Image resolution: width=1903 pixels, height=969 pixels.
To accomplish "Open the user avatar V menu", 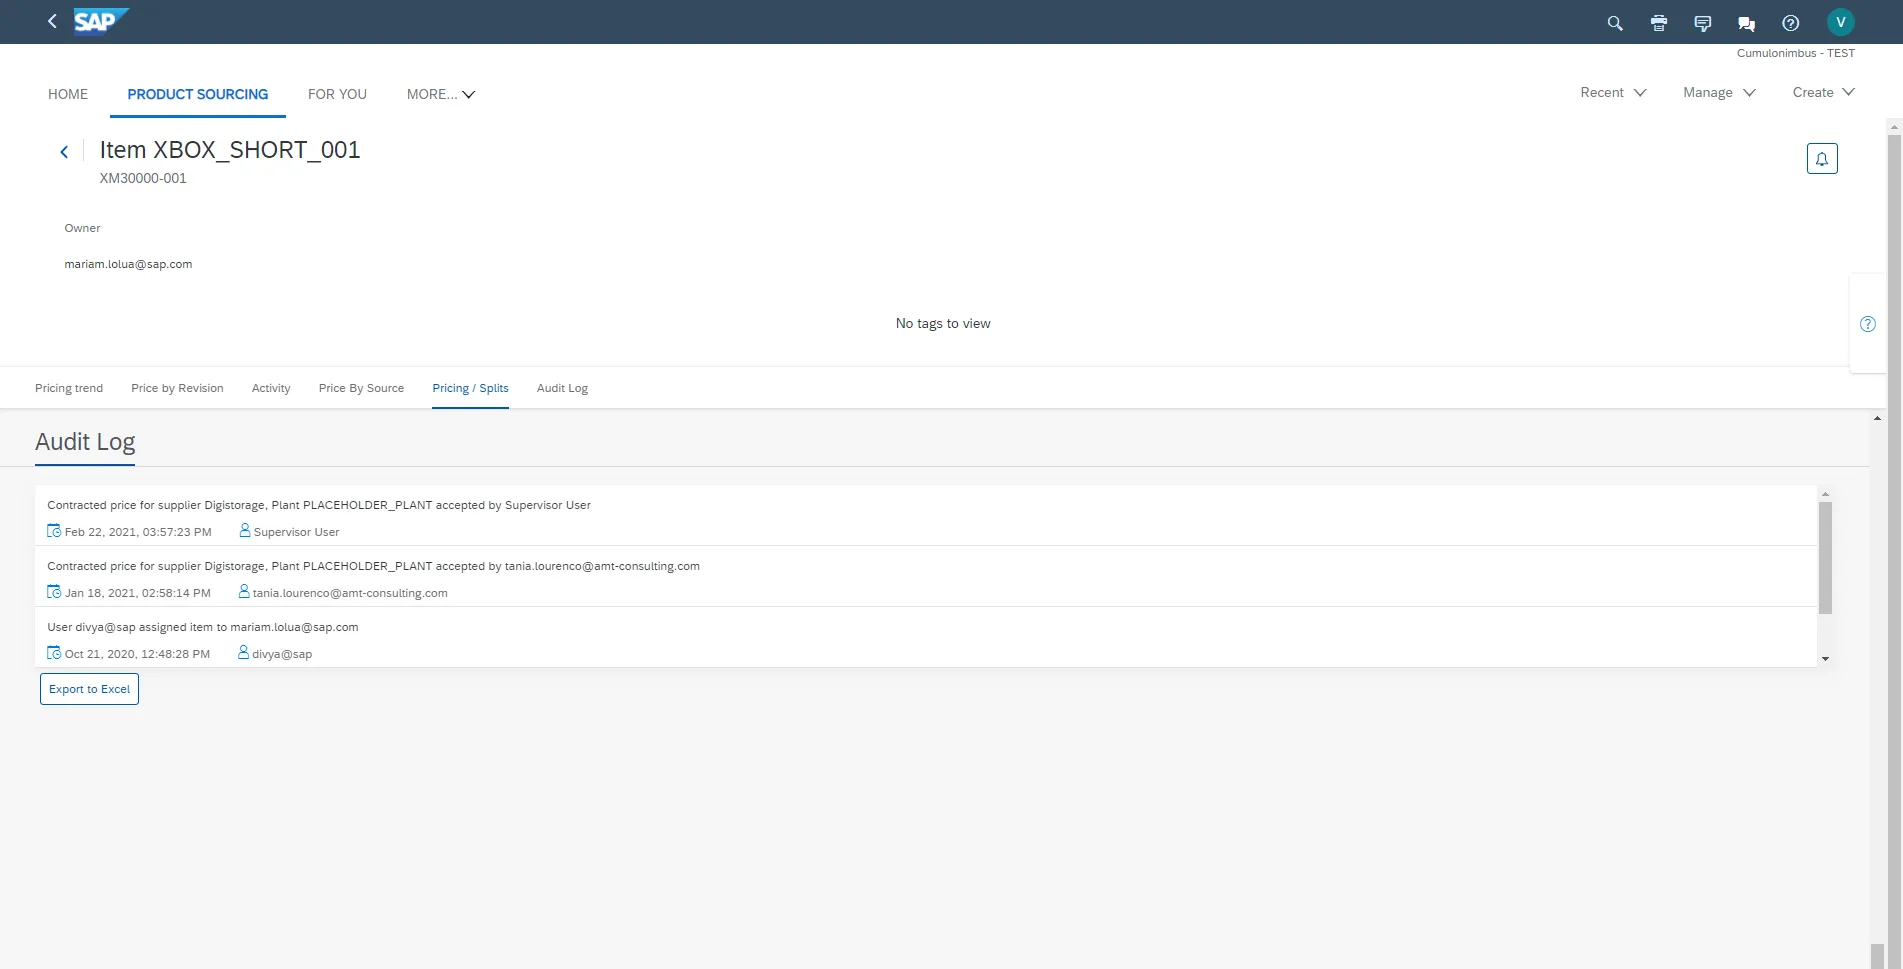I will click(x=1841, y=22).
